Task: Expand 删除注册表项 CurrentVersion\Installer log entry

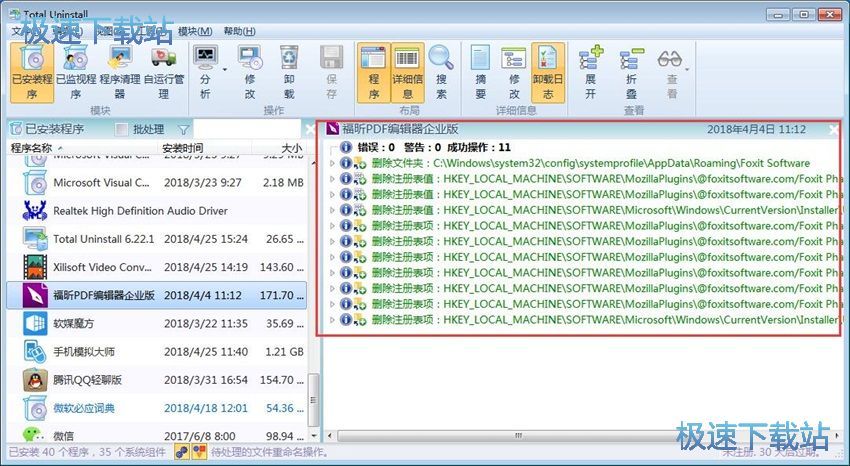Action: [x=333, y=320]
